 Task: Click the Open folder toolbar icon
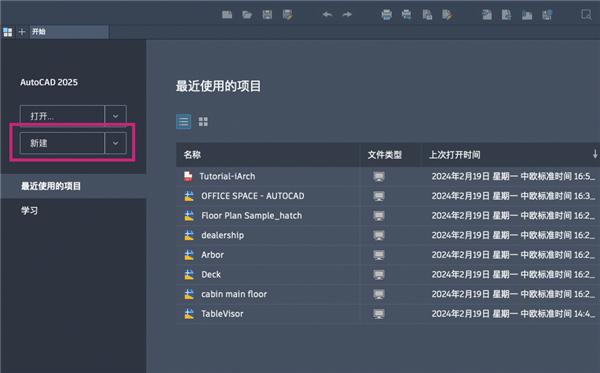pos(247,15)
